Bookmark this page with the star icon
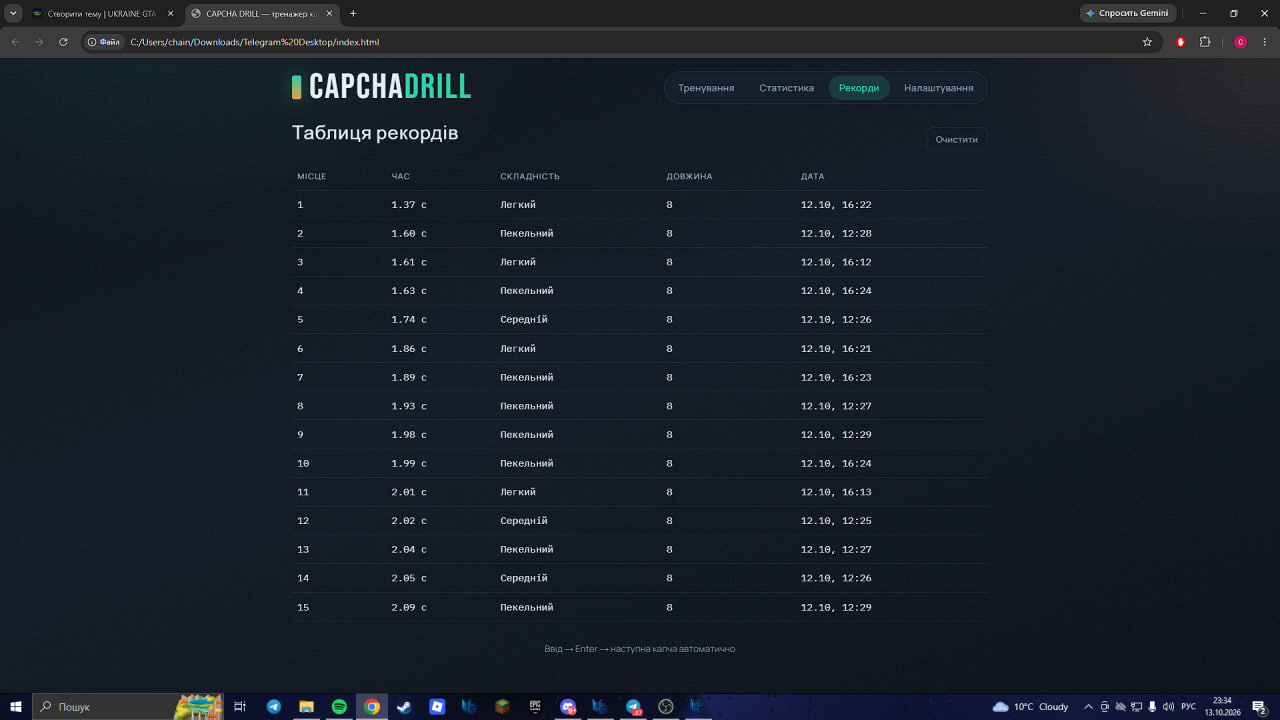The width and height of the screenshot is (1280, 720). pyautogui.click(x=1147, y=42)
